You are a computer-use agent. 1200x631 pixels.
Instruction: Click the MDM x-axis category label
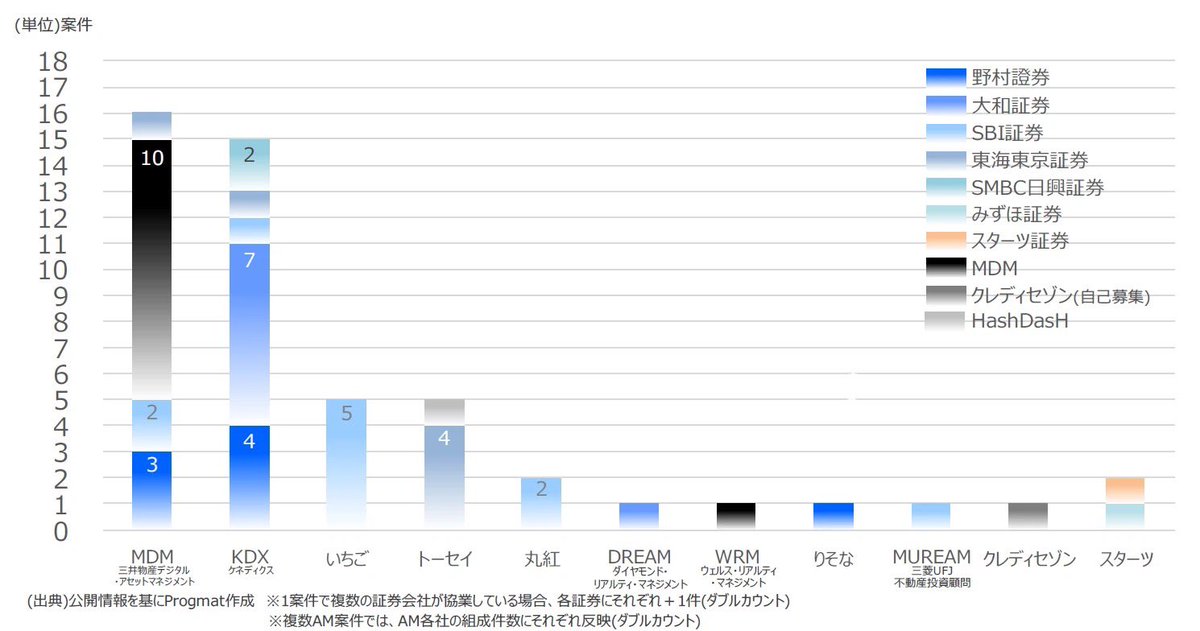coord(153,557)
